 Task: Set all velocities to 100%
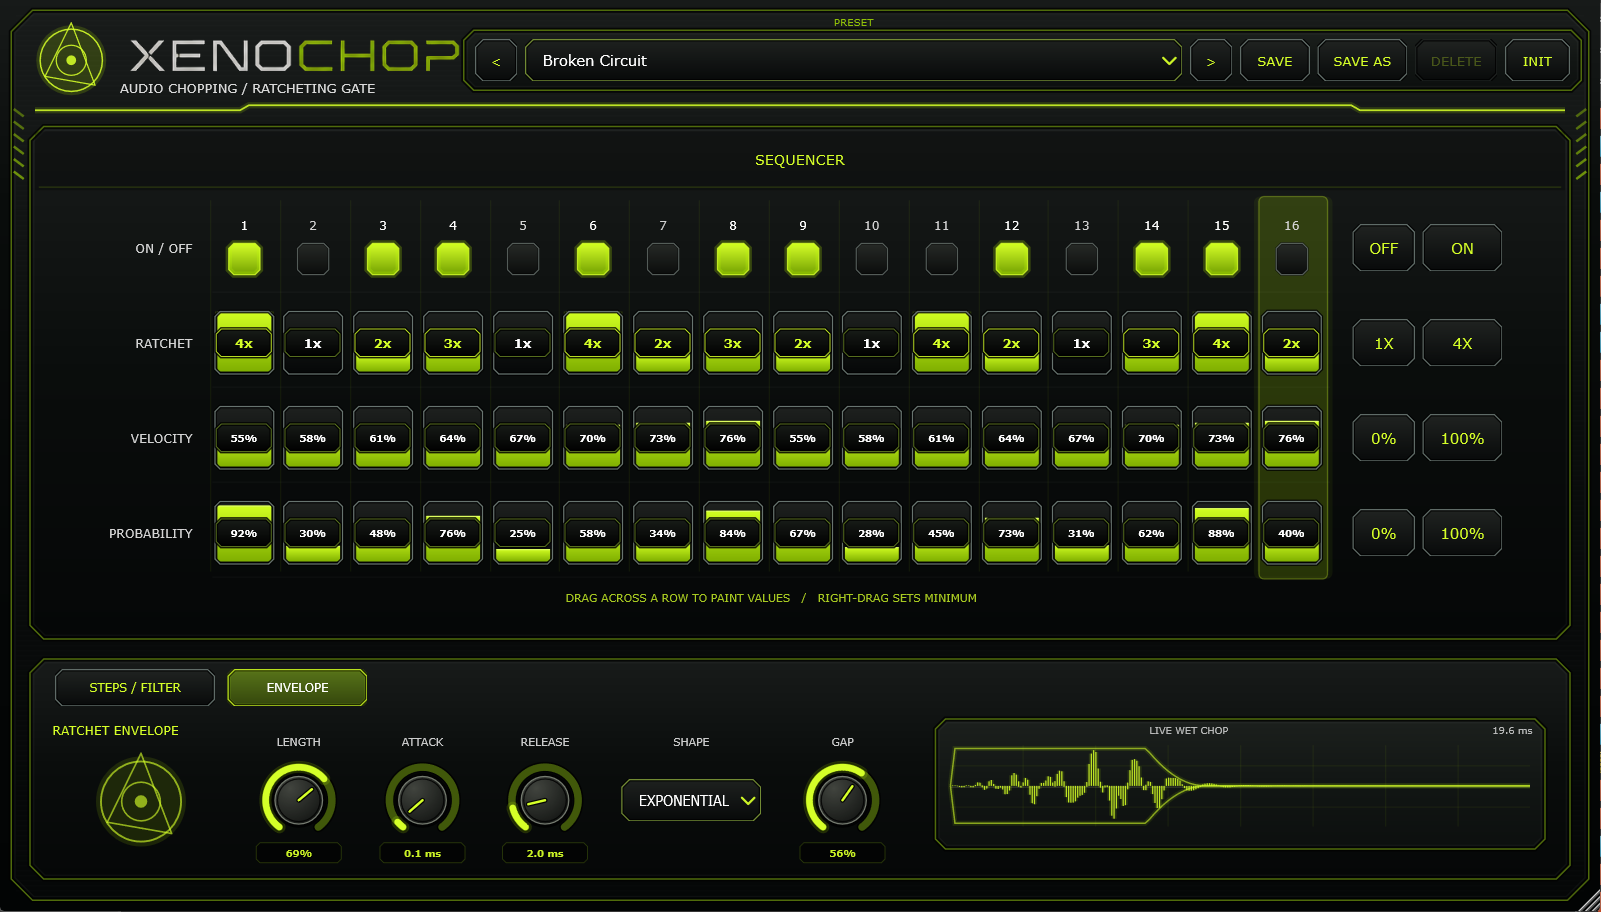(1462, 438)
